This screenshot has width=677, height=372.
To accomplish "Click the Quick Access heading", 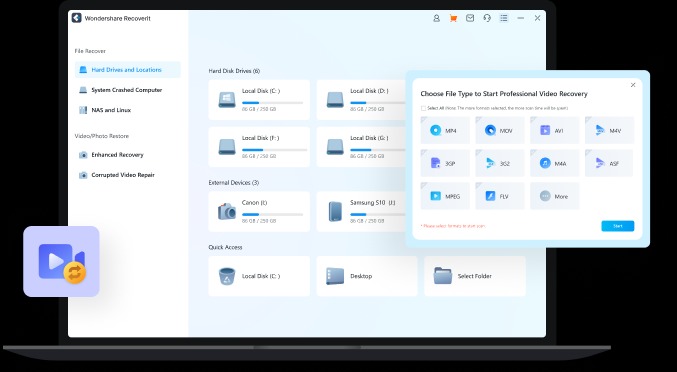I will tap(225, 247).
